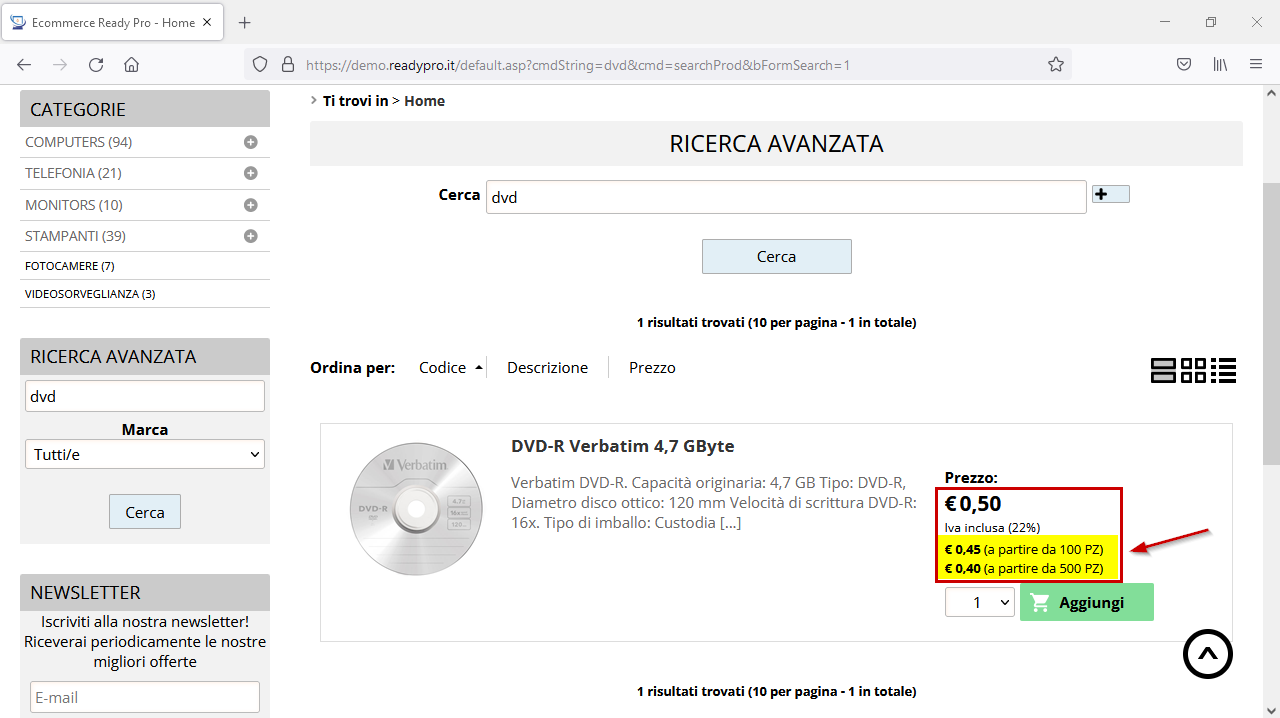View site security padlock info
Viewport: 1280px width, 718px height.
pyautogui.click(x=288, y=65)
